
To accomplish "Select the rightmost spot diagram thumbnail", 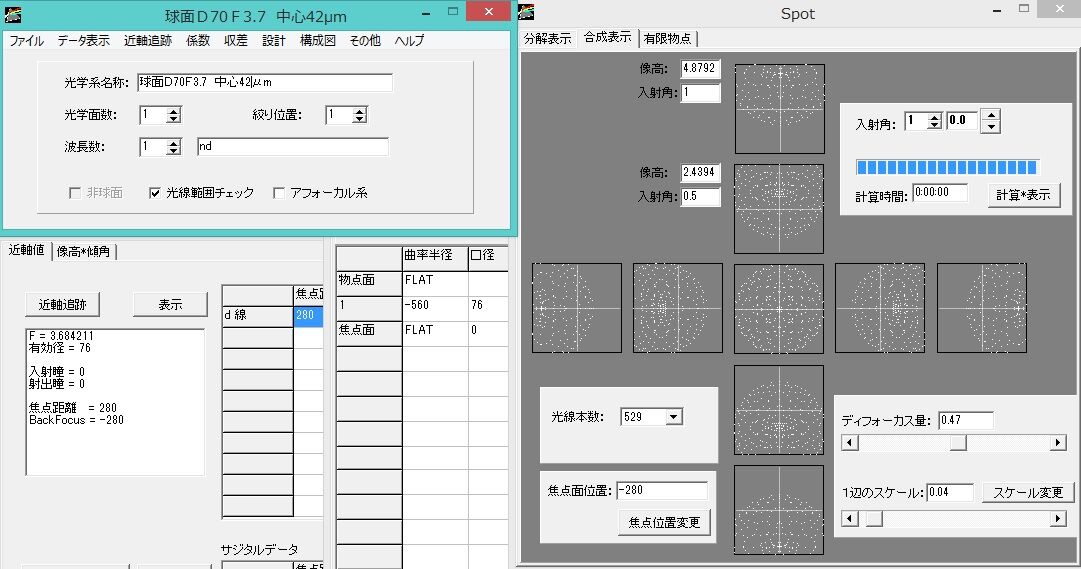I will coord(982,308).
